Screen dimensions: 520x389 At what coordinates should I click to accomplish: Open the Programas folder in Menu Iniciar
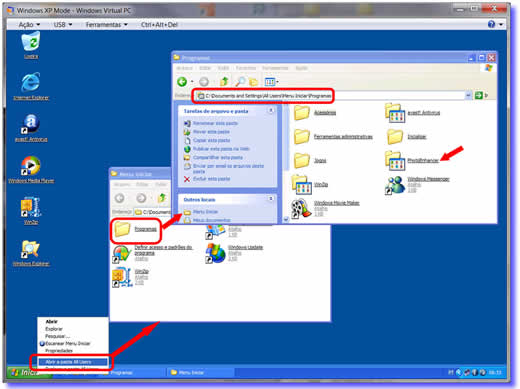(135, 229)
